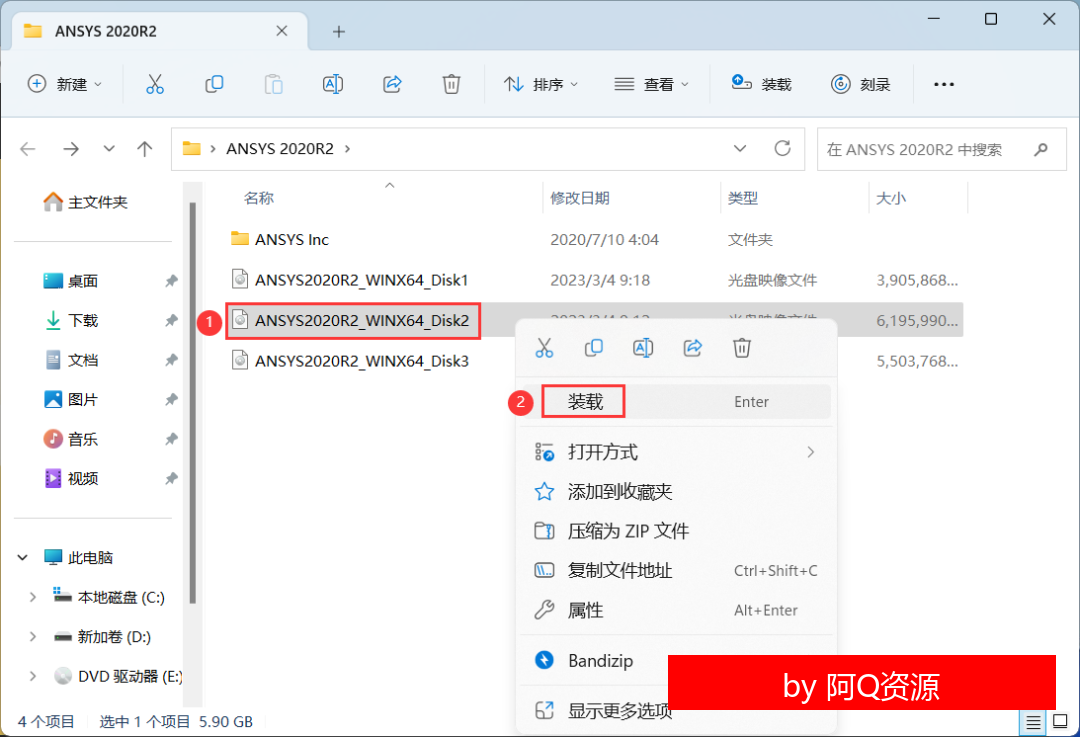Unpin 下载 using its pin icon
The width and height of the screenshot is (1080, 737).
[171, 320]
